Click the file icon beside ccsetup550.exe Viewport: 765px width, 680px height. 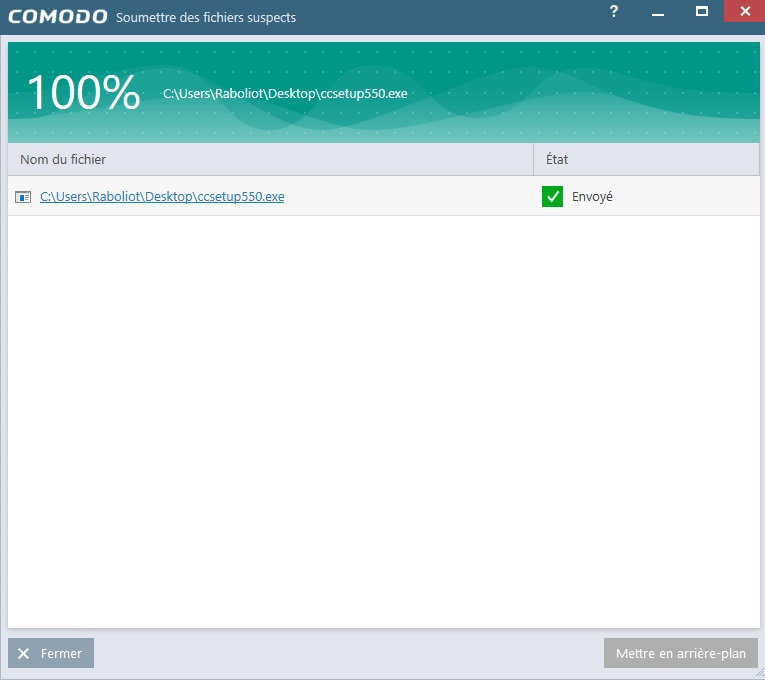tap(23, 197)
